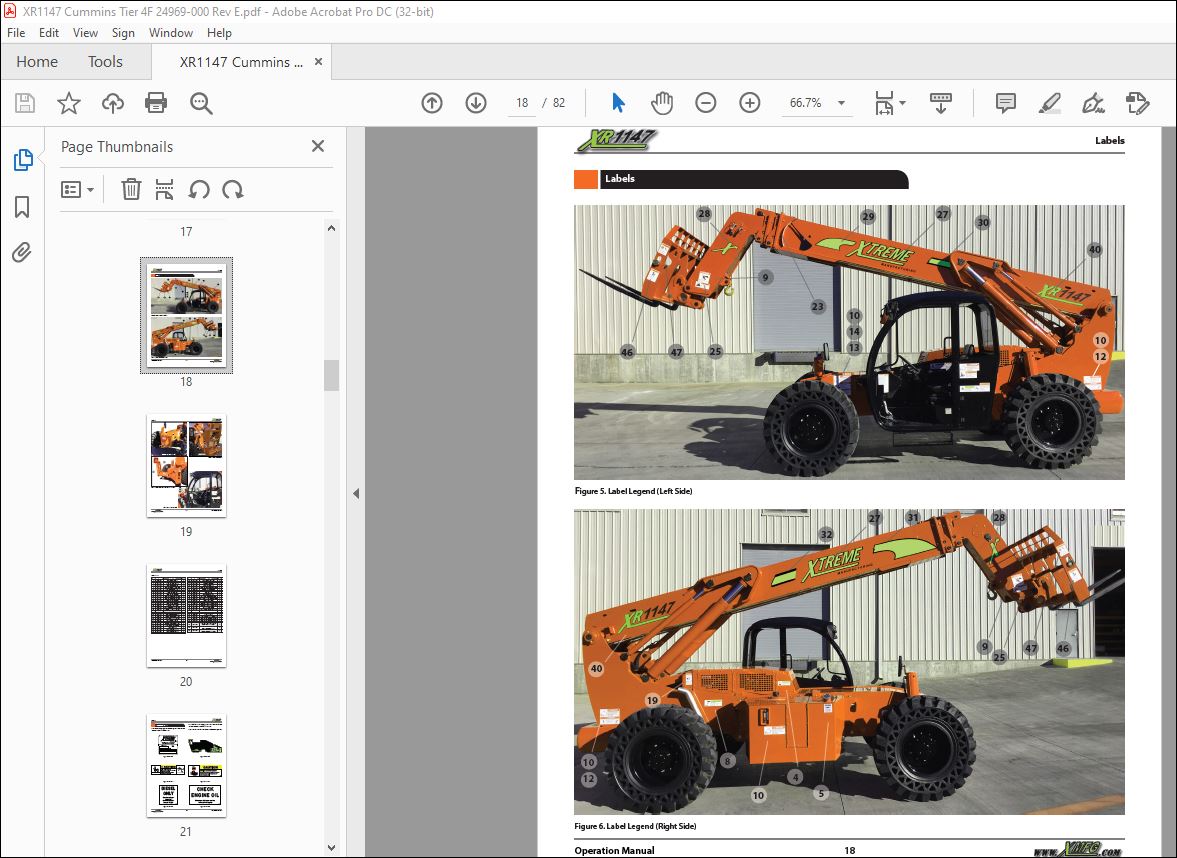Rotate page counterclockwise
1177x858 pixels.
(199, 189)
